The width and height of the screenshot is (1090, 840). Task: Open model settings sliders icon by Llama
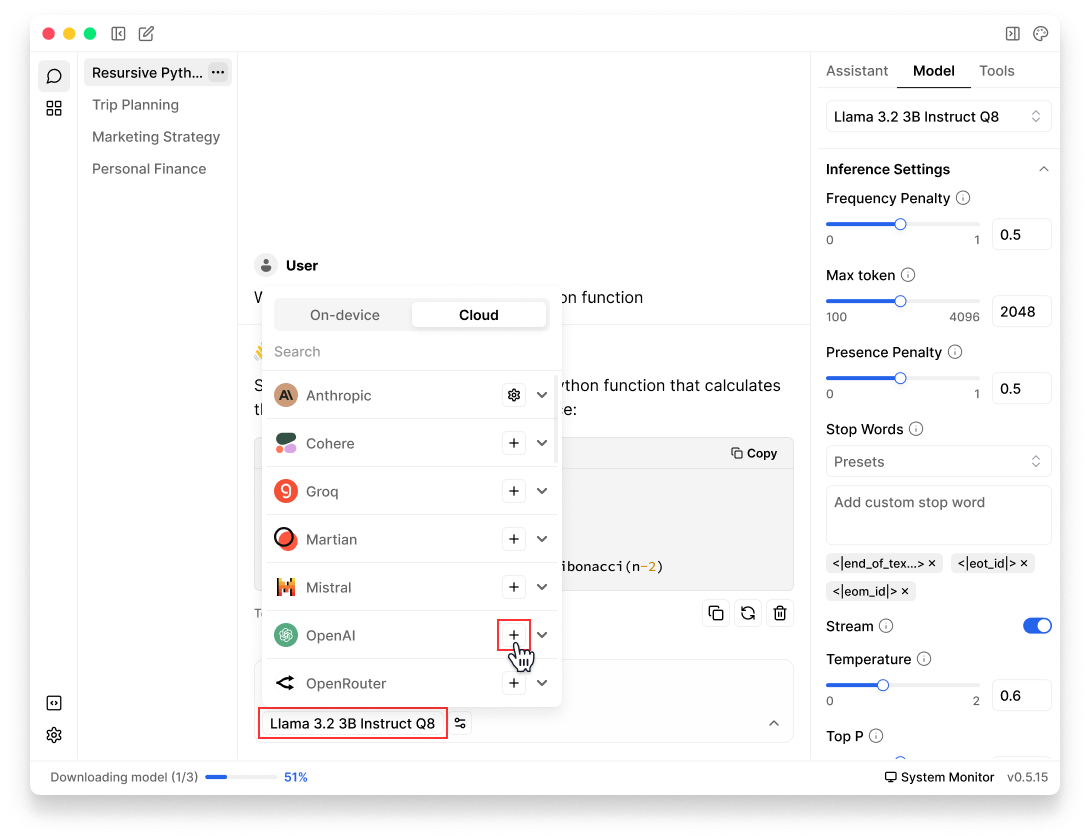[460, 723]
